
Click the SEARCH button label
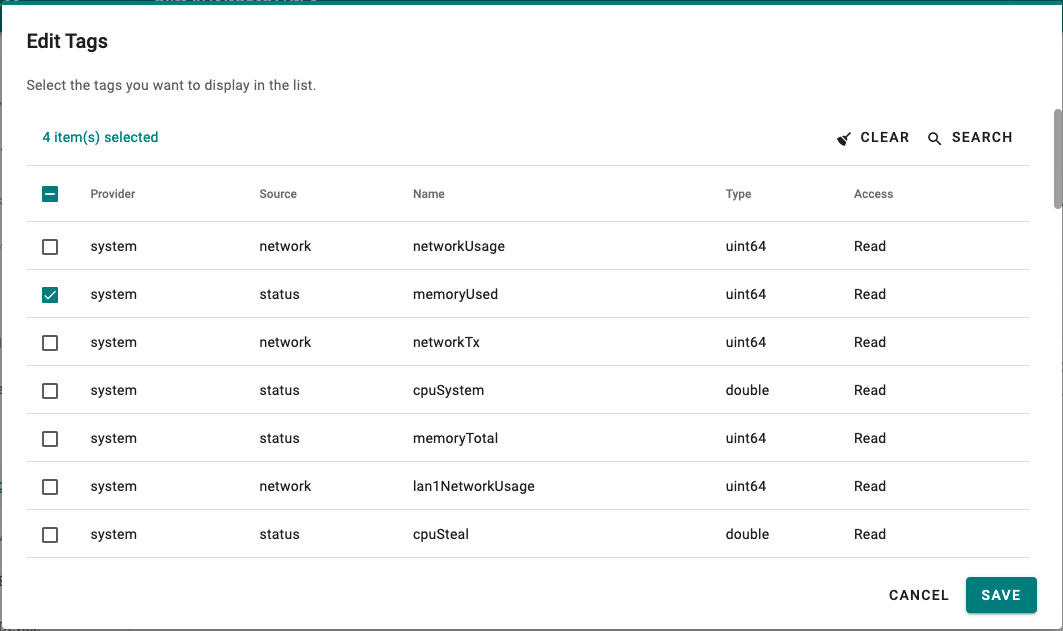[x=982, y=138]
